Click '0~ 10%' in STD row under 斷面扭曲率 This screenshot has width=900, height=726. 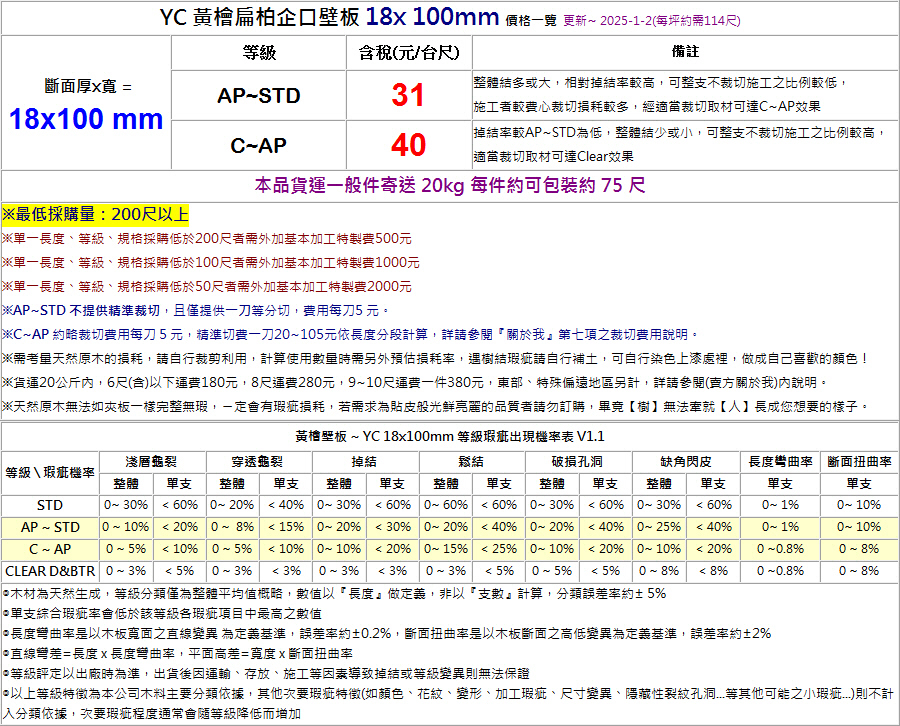(x=859, y=505)
